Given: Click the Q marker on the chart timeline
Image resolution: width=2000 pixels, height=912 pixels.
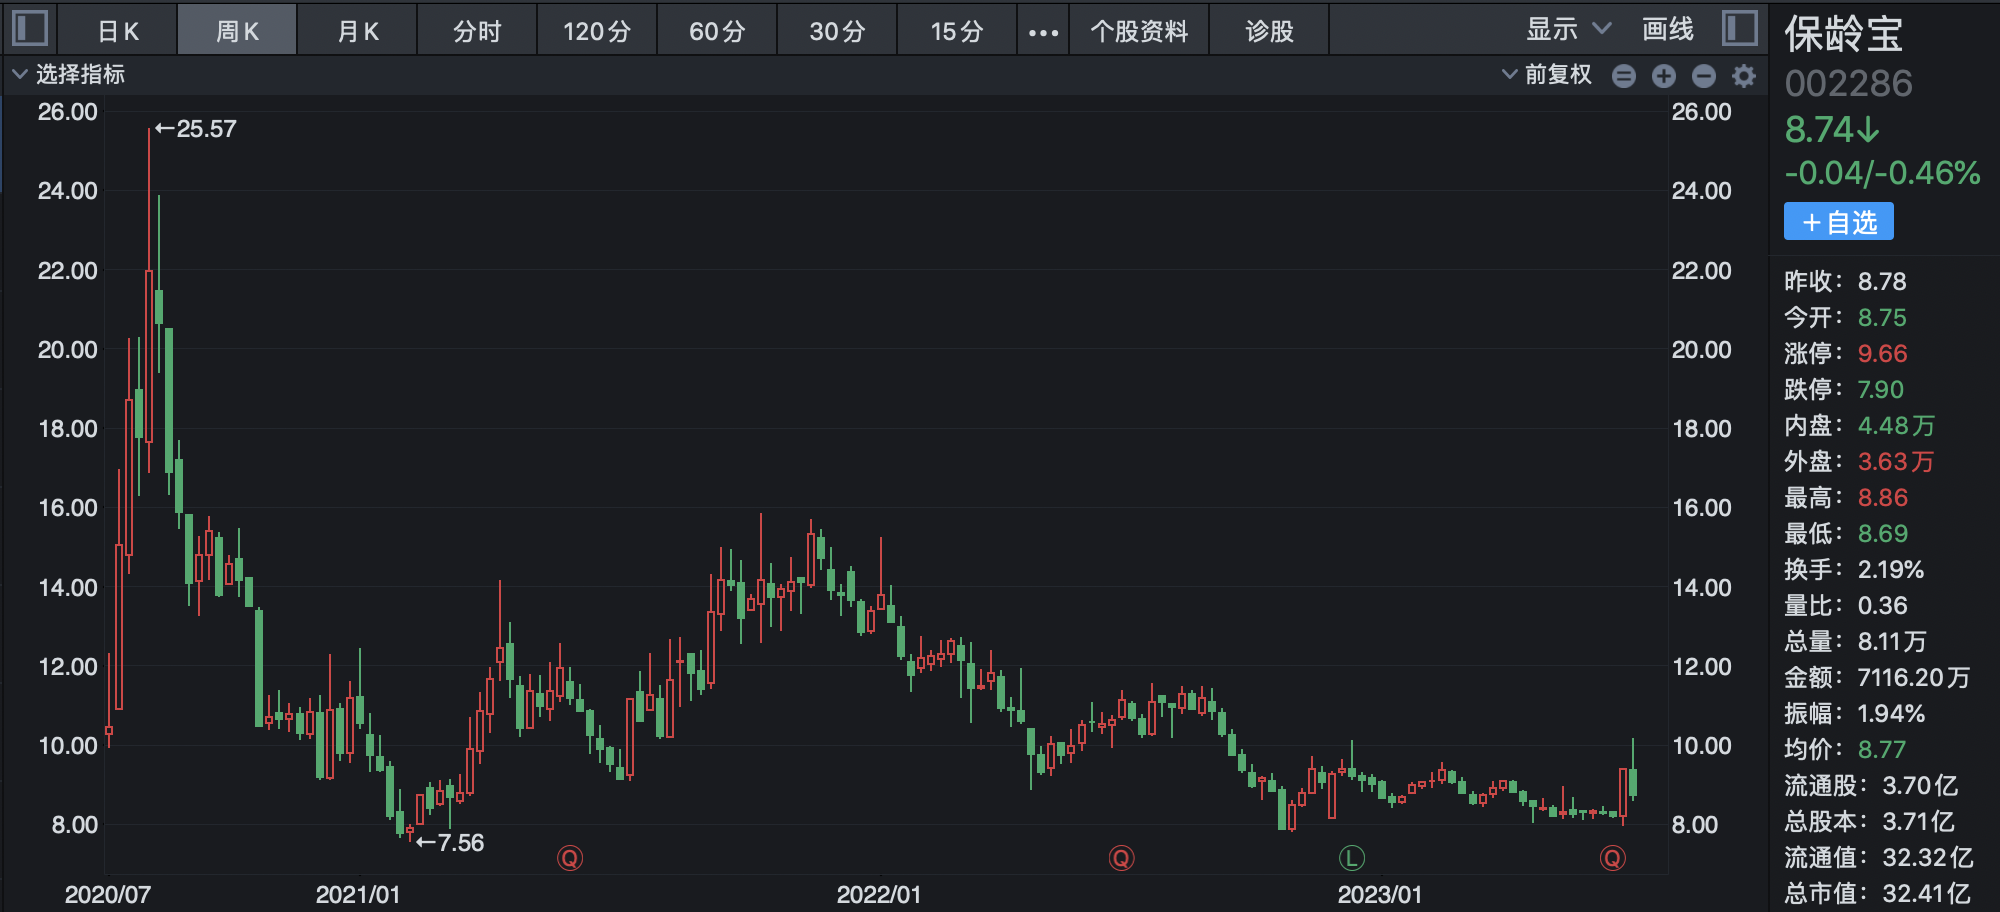Looking at the screenshot, I should click(569, 857).
